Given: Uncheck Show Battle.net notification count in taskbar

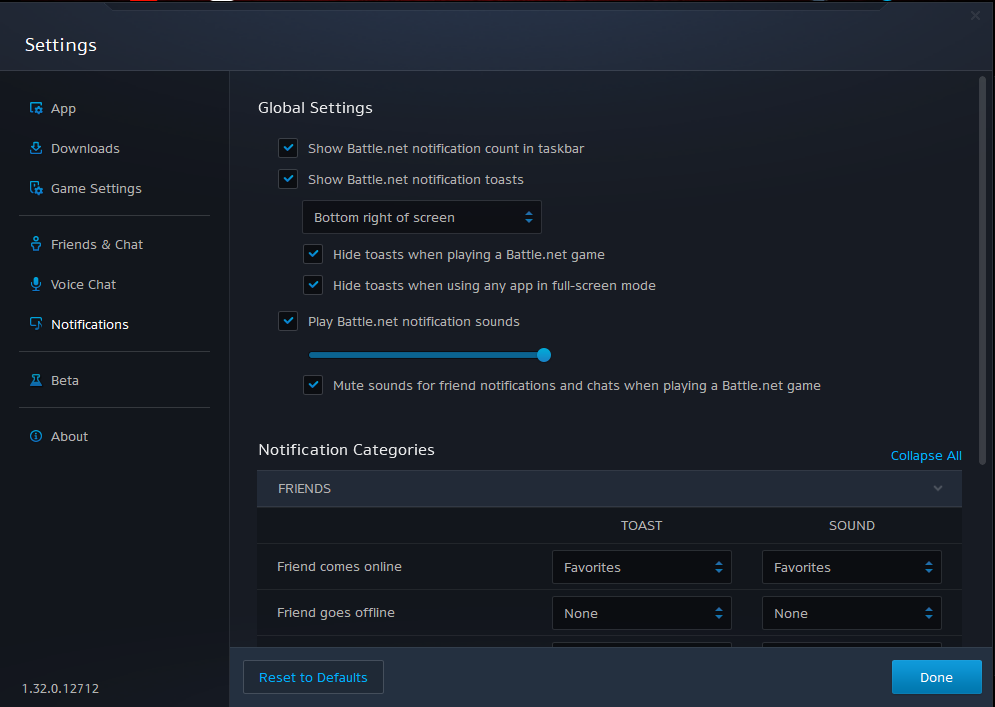Looking at the screenshot, I should pos(288,148).
